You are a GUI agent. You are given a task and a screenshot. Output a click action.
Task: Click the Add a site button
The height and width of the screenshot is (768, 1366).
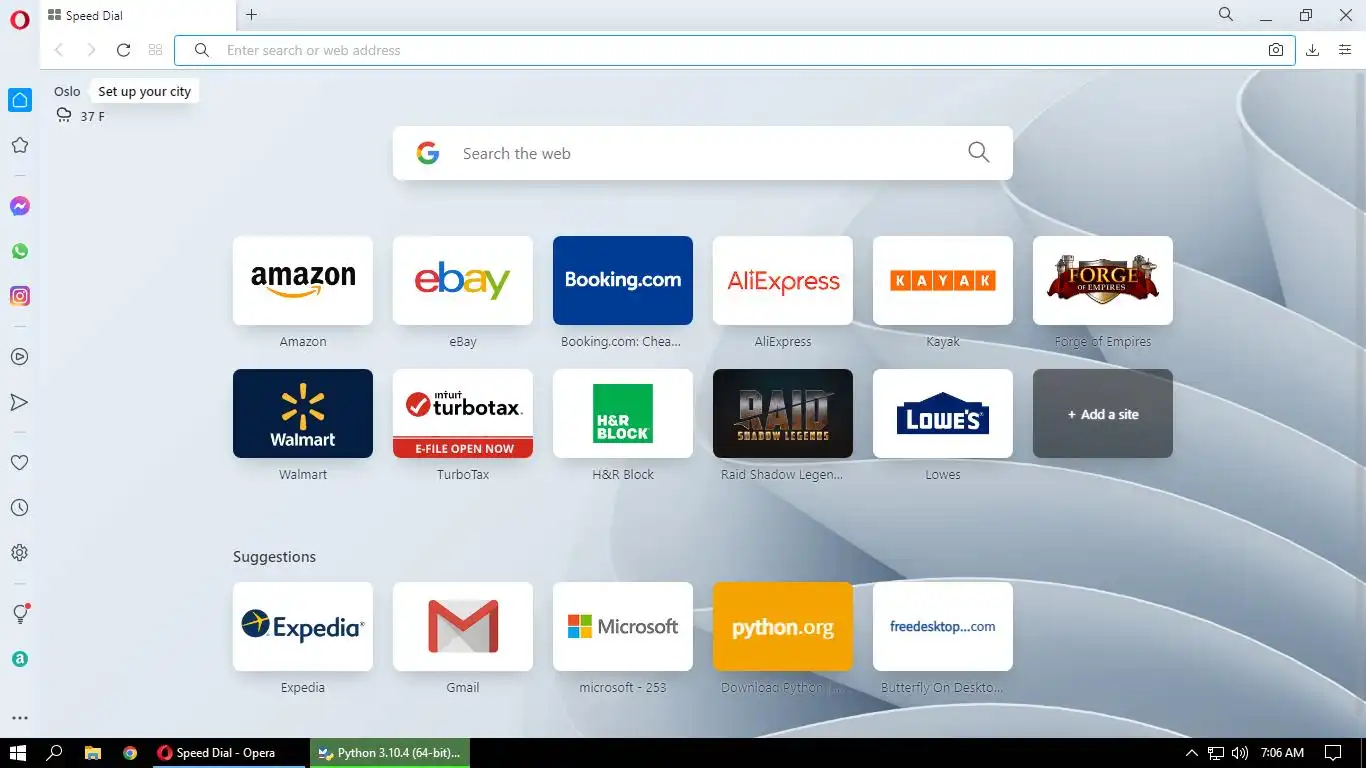click(1103, 413)
